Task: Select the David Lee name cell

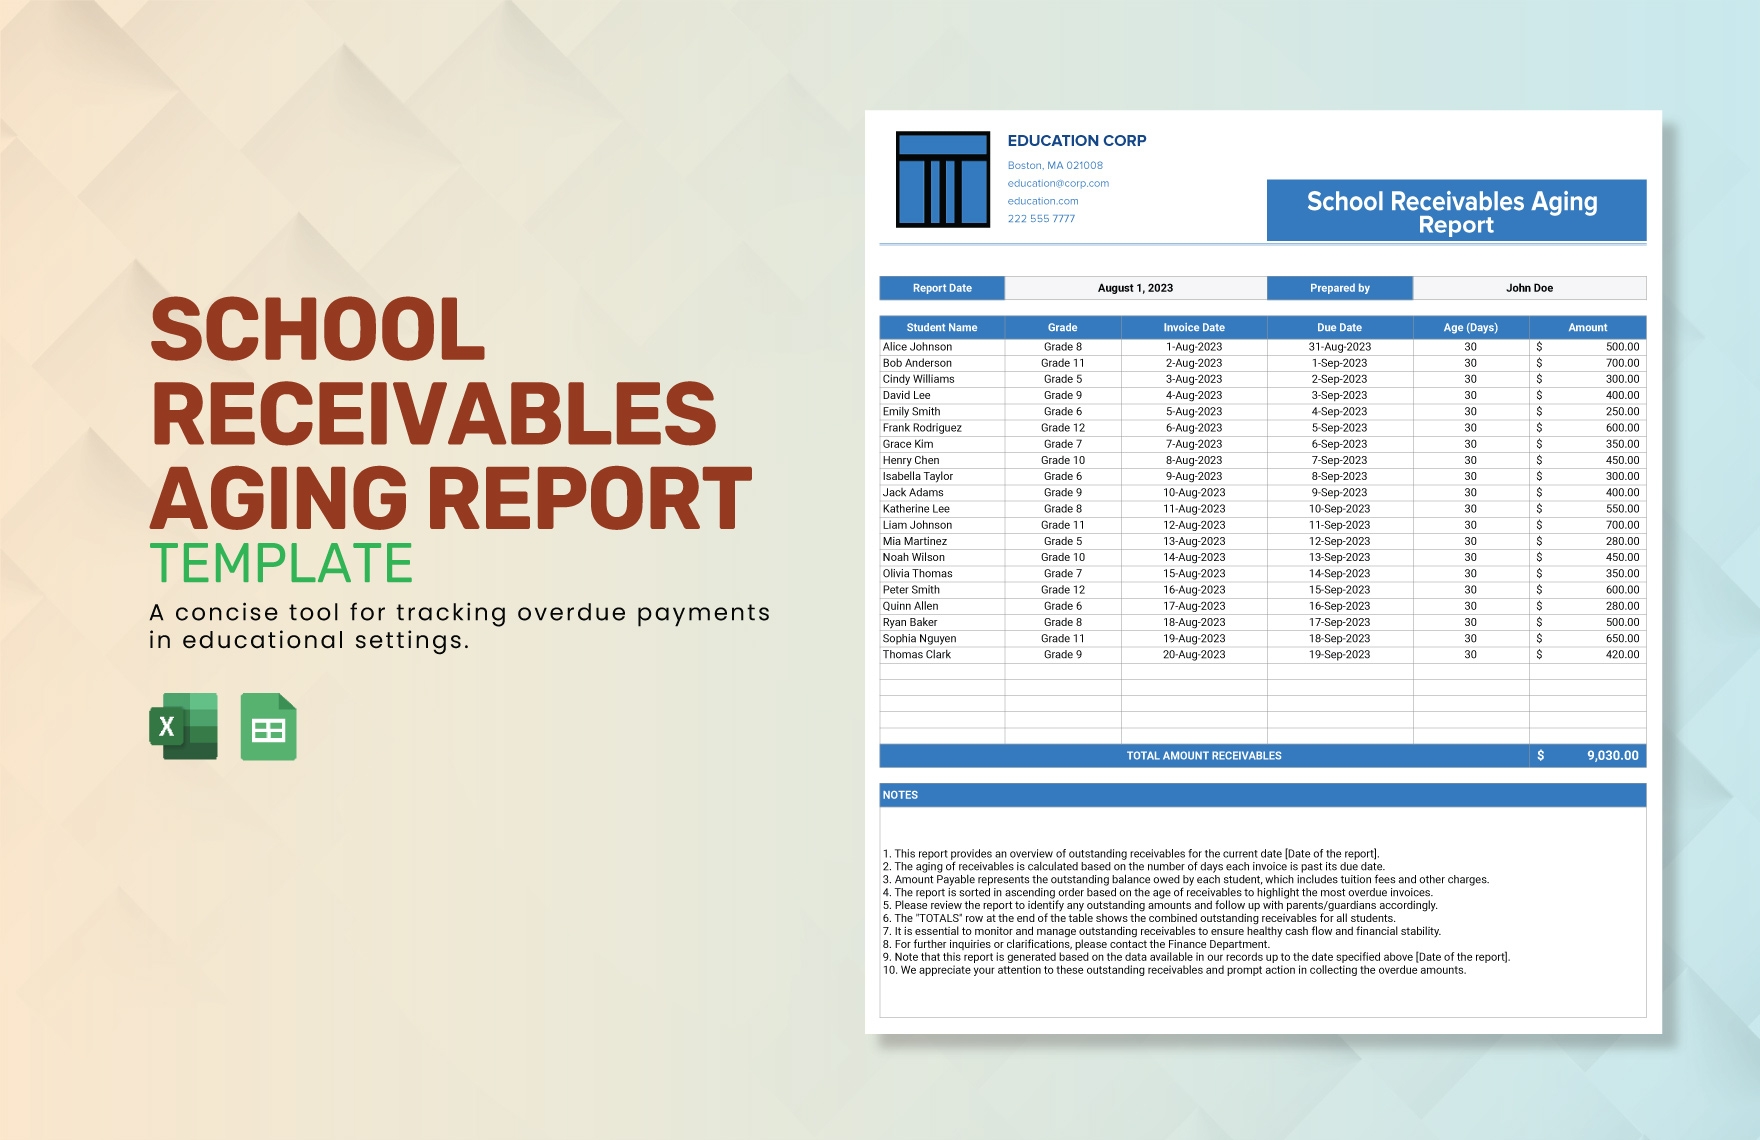Action: (x=942, y=395)
